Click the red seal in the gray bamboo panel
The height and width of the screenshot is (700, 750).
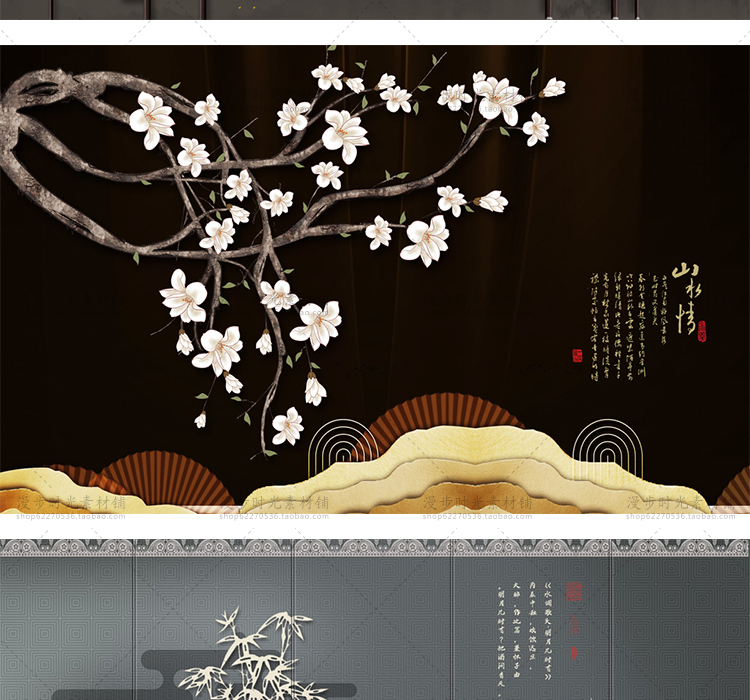pos(574,592)
